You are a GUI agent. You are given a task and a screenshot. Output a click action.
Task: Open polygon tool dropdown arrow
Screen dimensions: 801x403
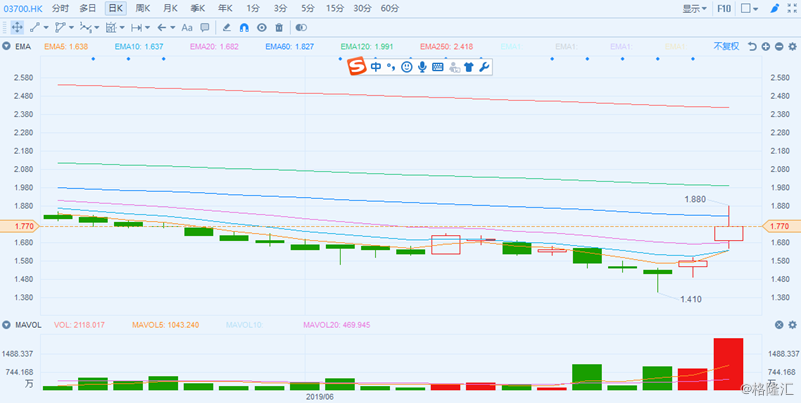click(72, 27)
